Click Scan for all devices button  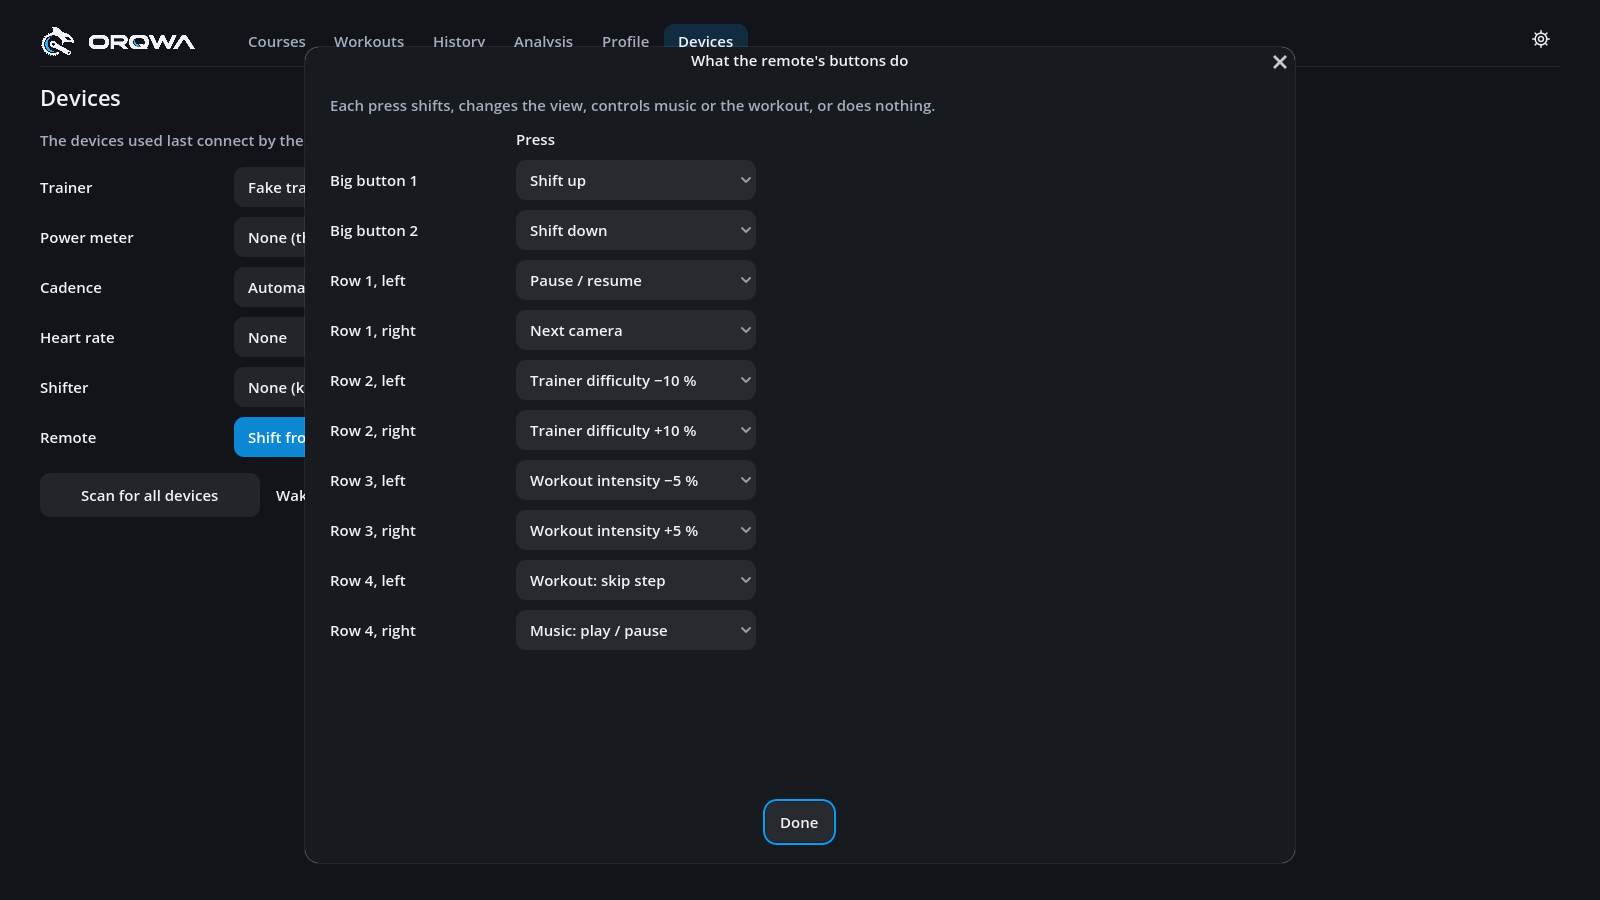[150, 495]
